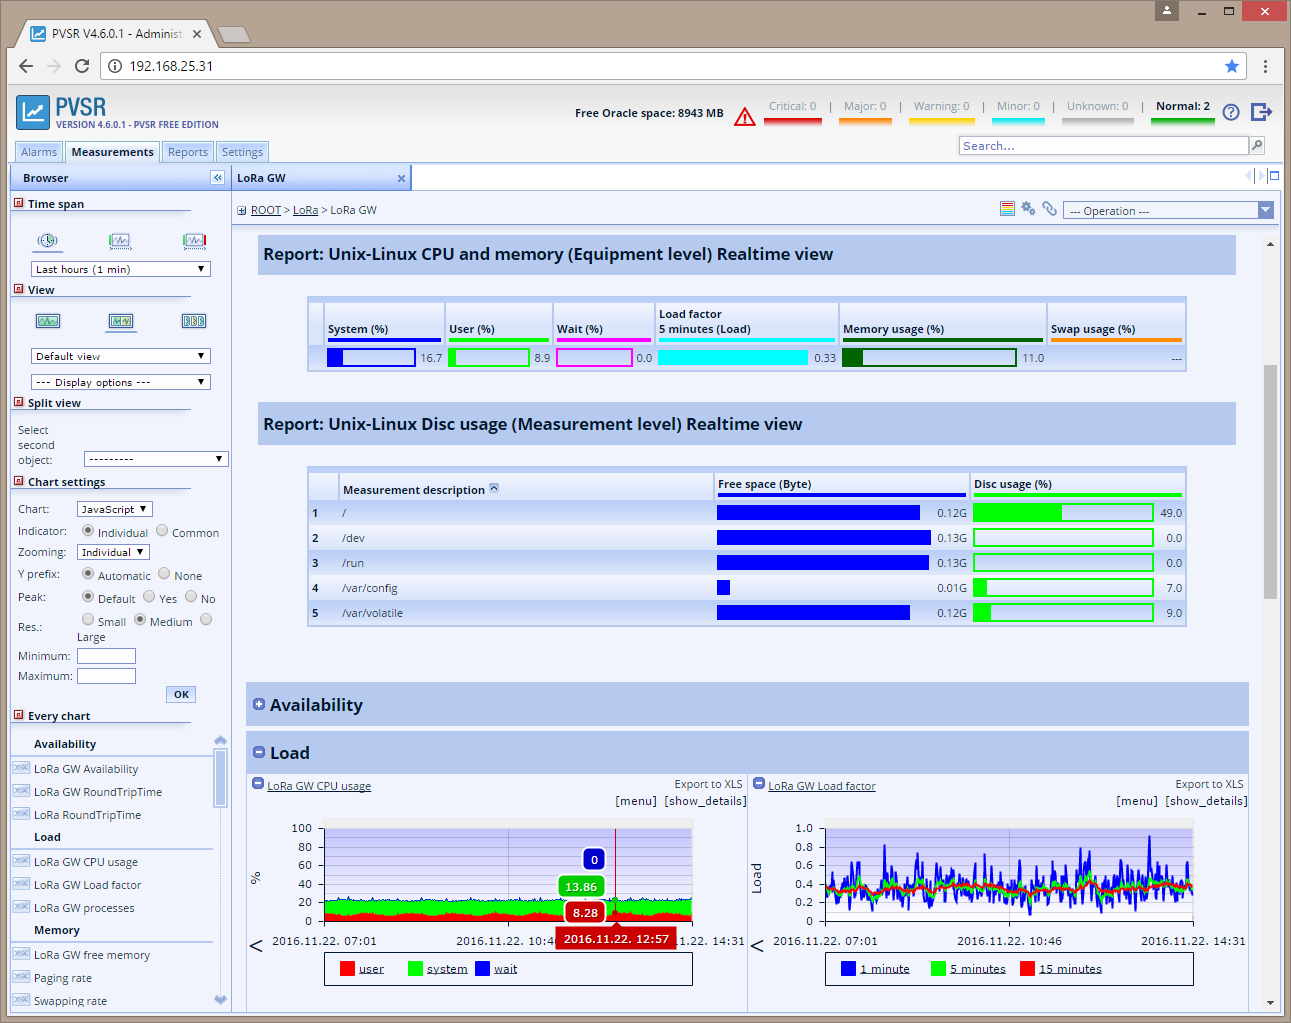Image resolution: width=1291 pixels, height=1023 pixels.
Task: Collapse the Browser panel with double-arrow icon
Action: tap(217, 177)
